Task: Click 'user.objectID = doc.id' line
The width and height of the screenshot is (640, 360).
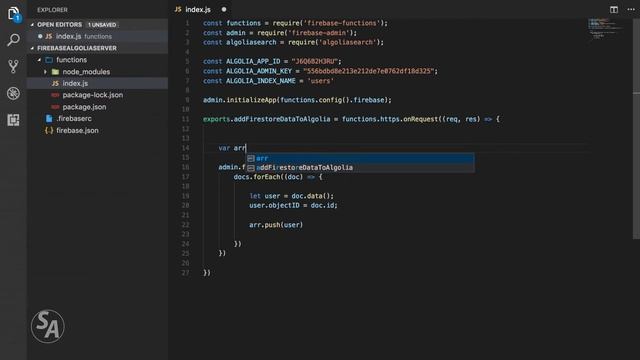Action: [x=293, y=206]
